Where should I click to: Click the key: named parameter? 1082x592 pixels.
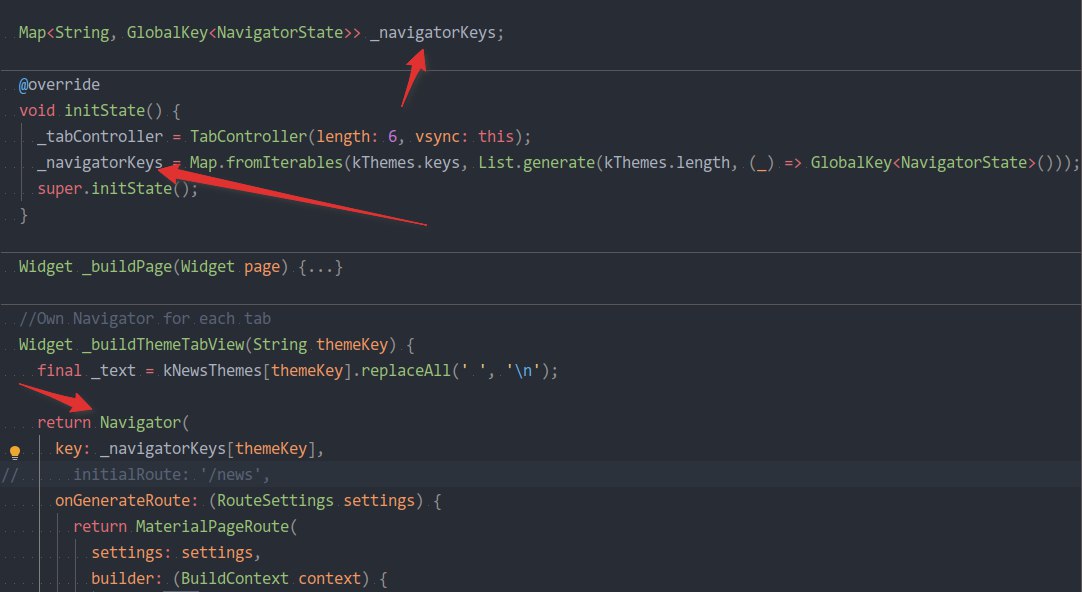tap(72, 448)
